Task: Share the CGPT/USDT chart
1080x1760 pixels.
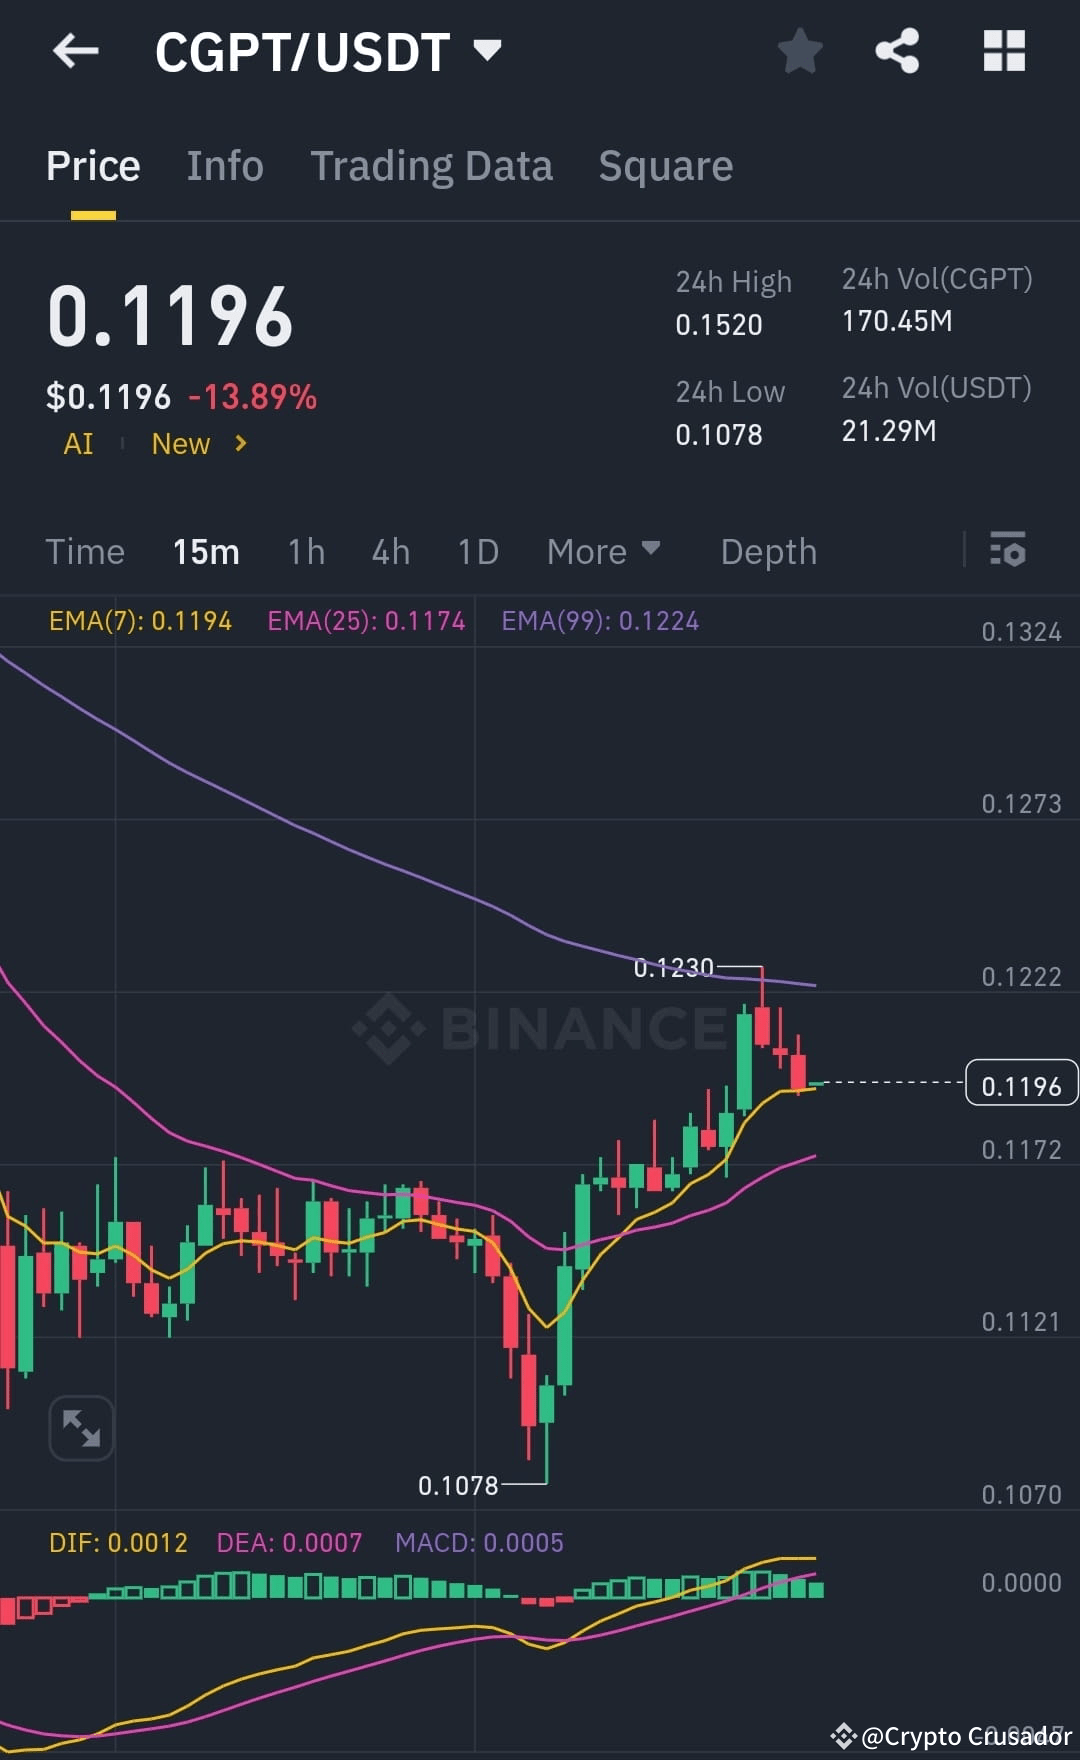Action: (897, 52)
